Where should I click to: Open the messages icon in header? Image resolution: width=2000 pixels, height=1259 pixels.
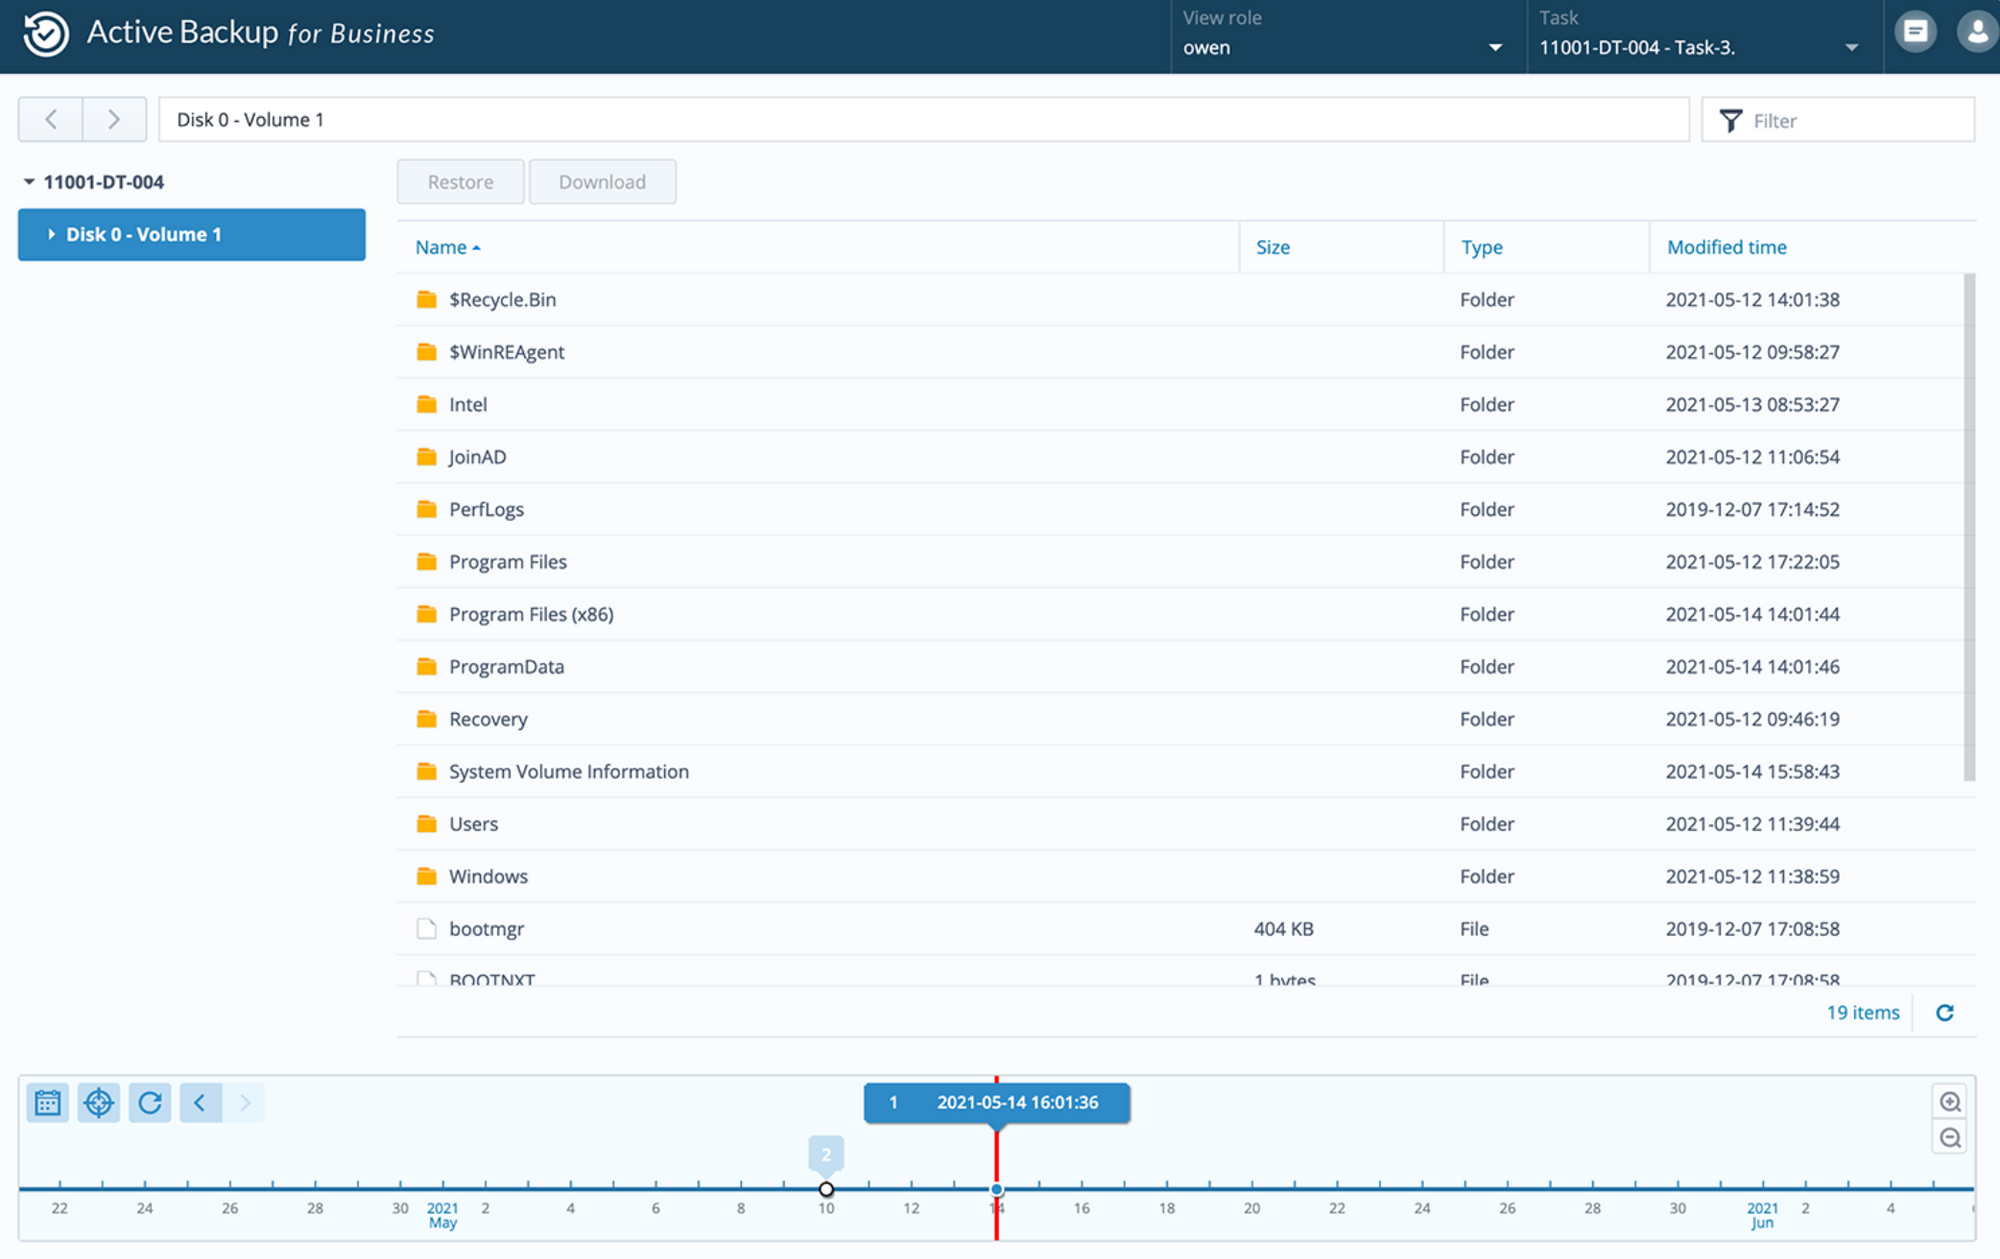point(1915,32)
